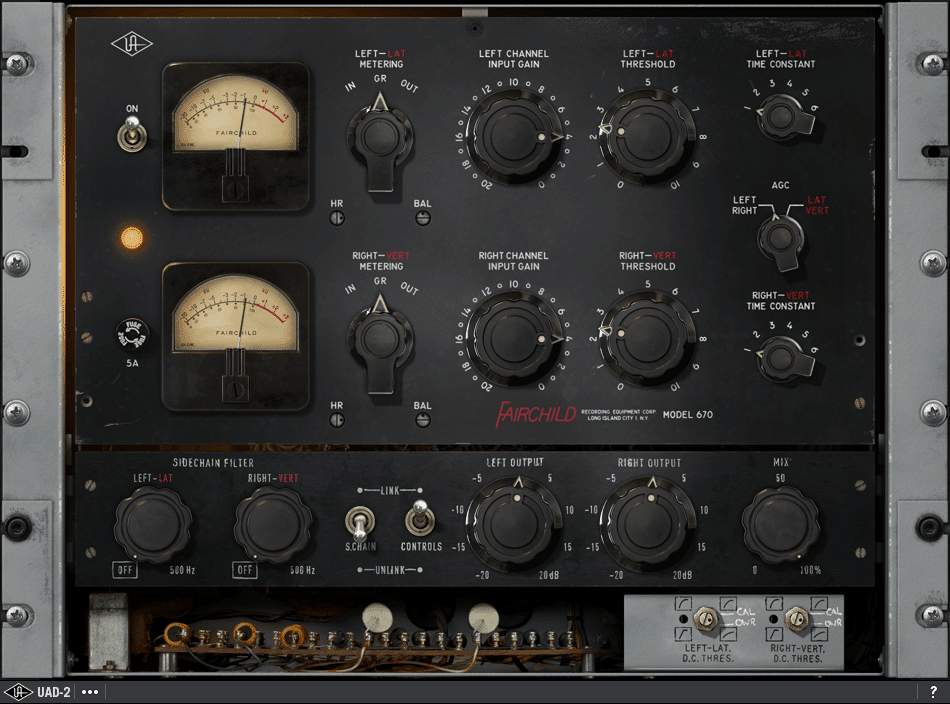Click the Right-Vert VU meter
The width and height of the screenshot is (950, 704).
pos(236,337)
